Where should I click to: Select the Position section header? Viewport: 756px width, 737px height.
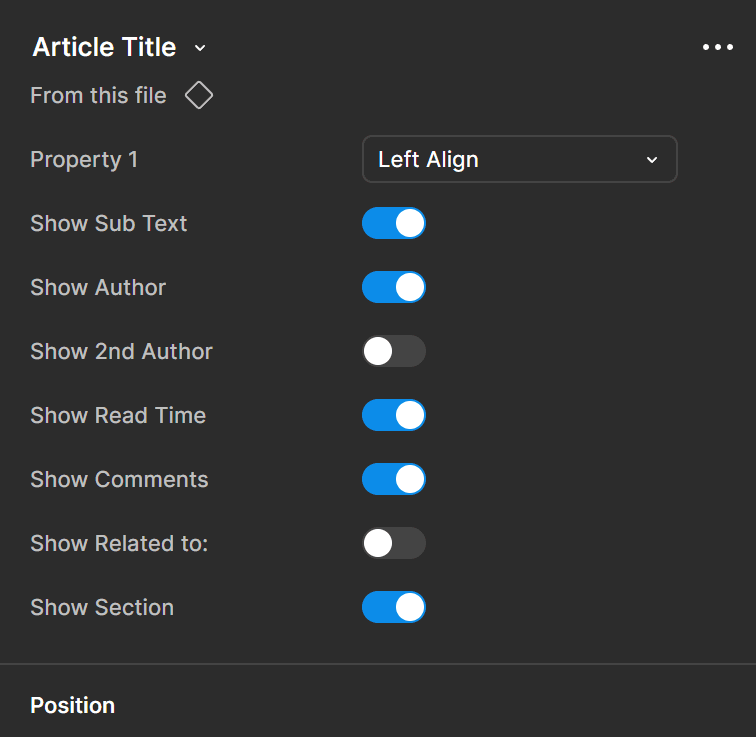pyautogui.click(x=73, y=705)
